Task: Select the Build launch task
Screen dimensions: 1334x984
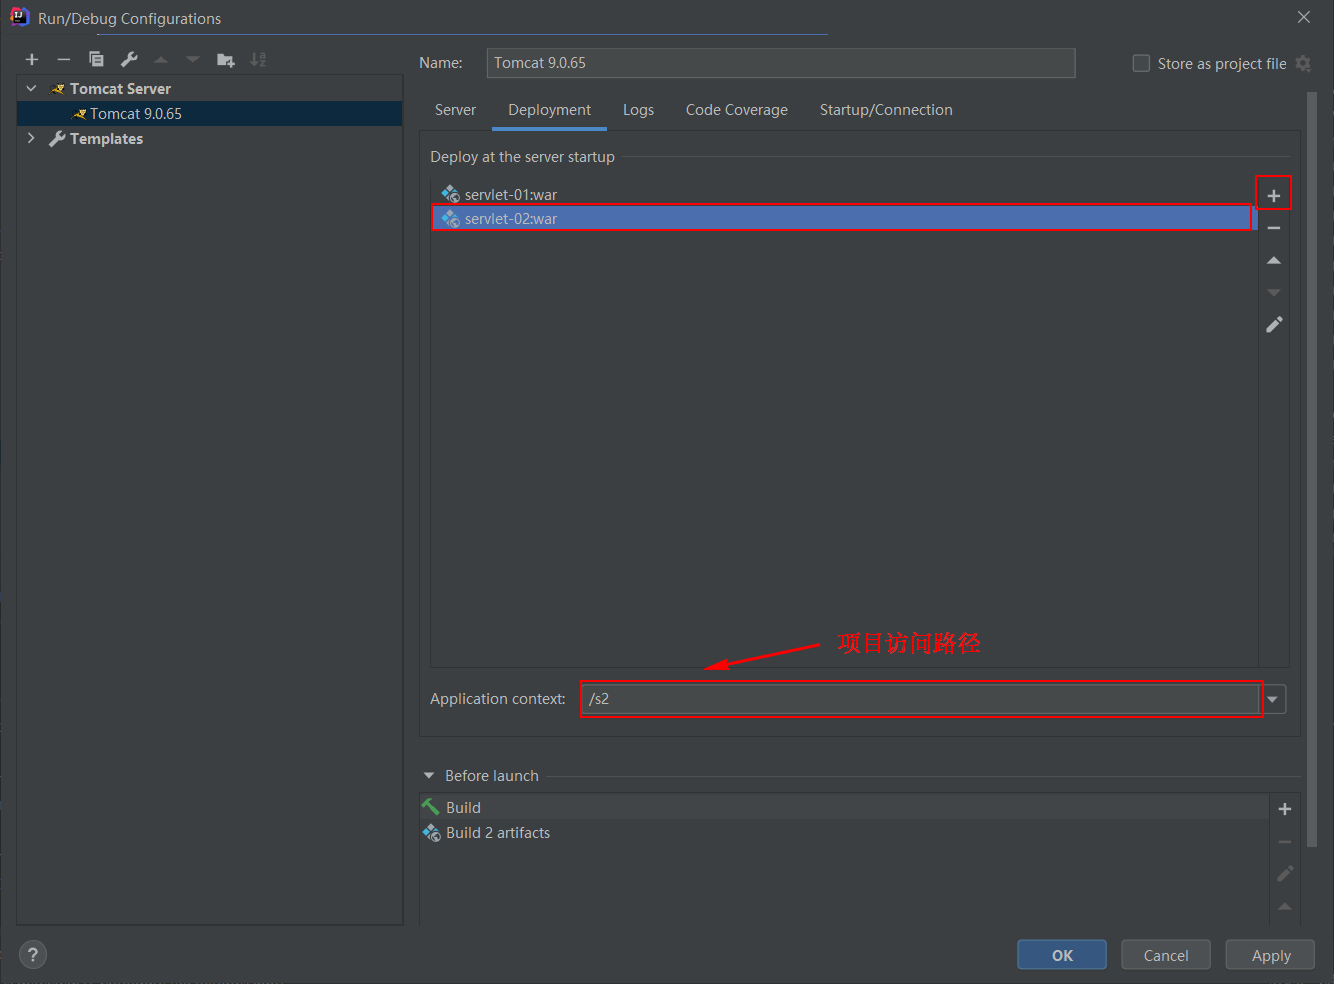Action: 845,807
